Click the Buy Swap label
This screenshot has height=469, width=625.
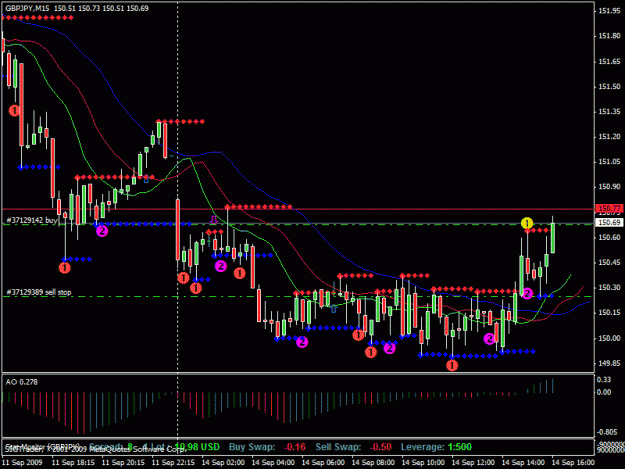click(252, 447)
